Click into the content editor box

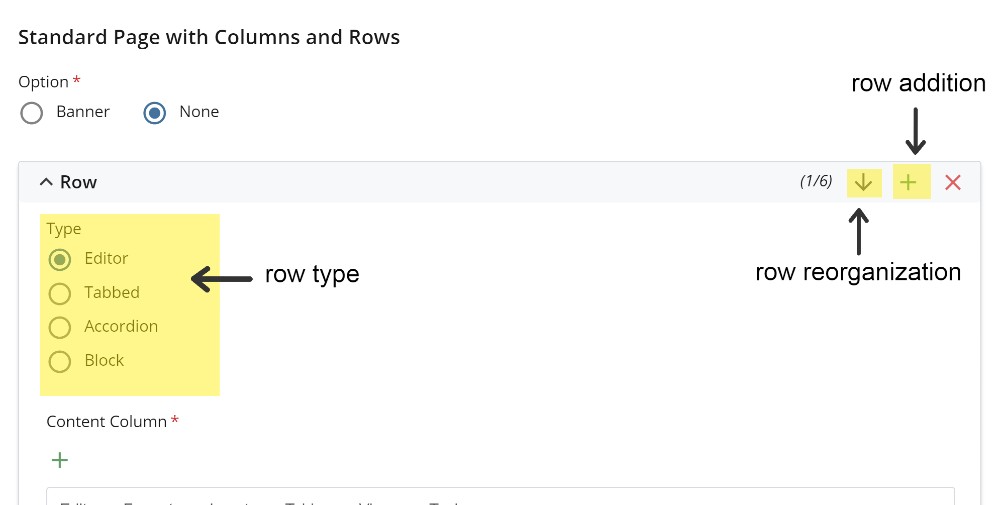tap(500, 497)
